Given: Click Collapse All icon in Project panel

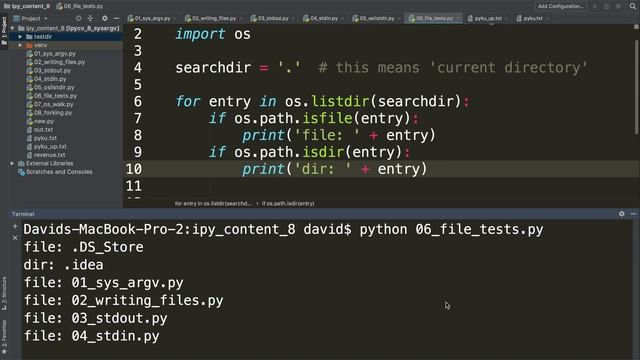Looking at the screenshot, I should click(x=90, y=18).
